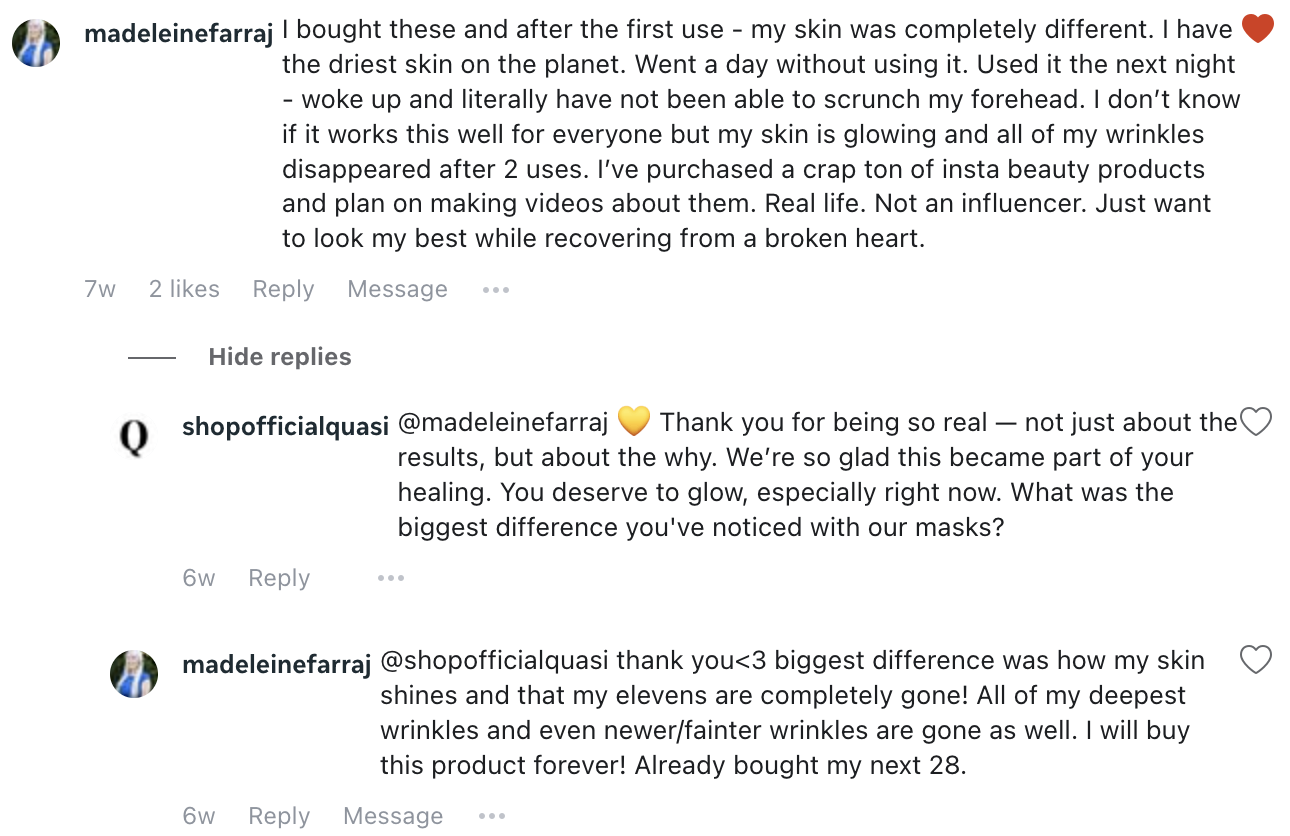This screenshot has width=1290, height=836.
Task: Message the author of the top comment
Action: (397, 290)
